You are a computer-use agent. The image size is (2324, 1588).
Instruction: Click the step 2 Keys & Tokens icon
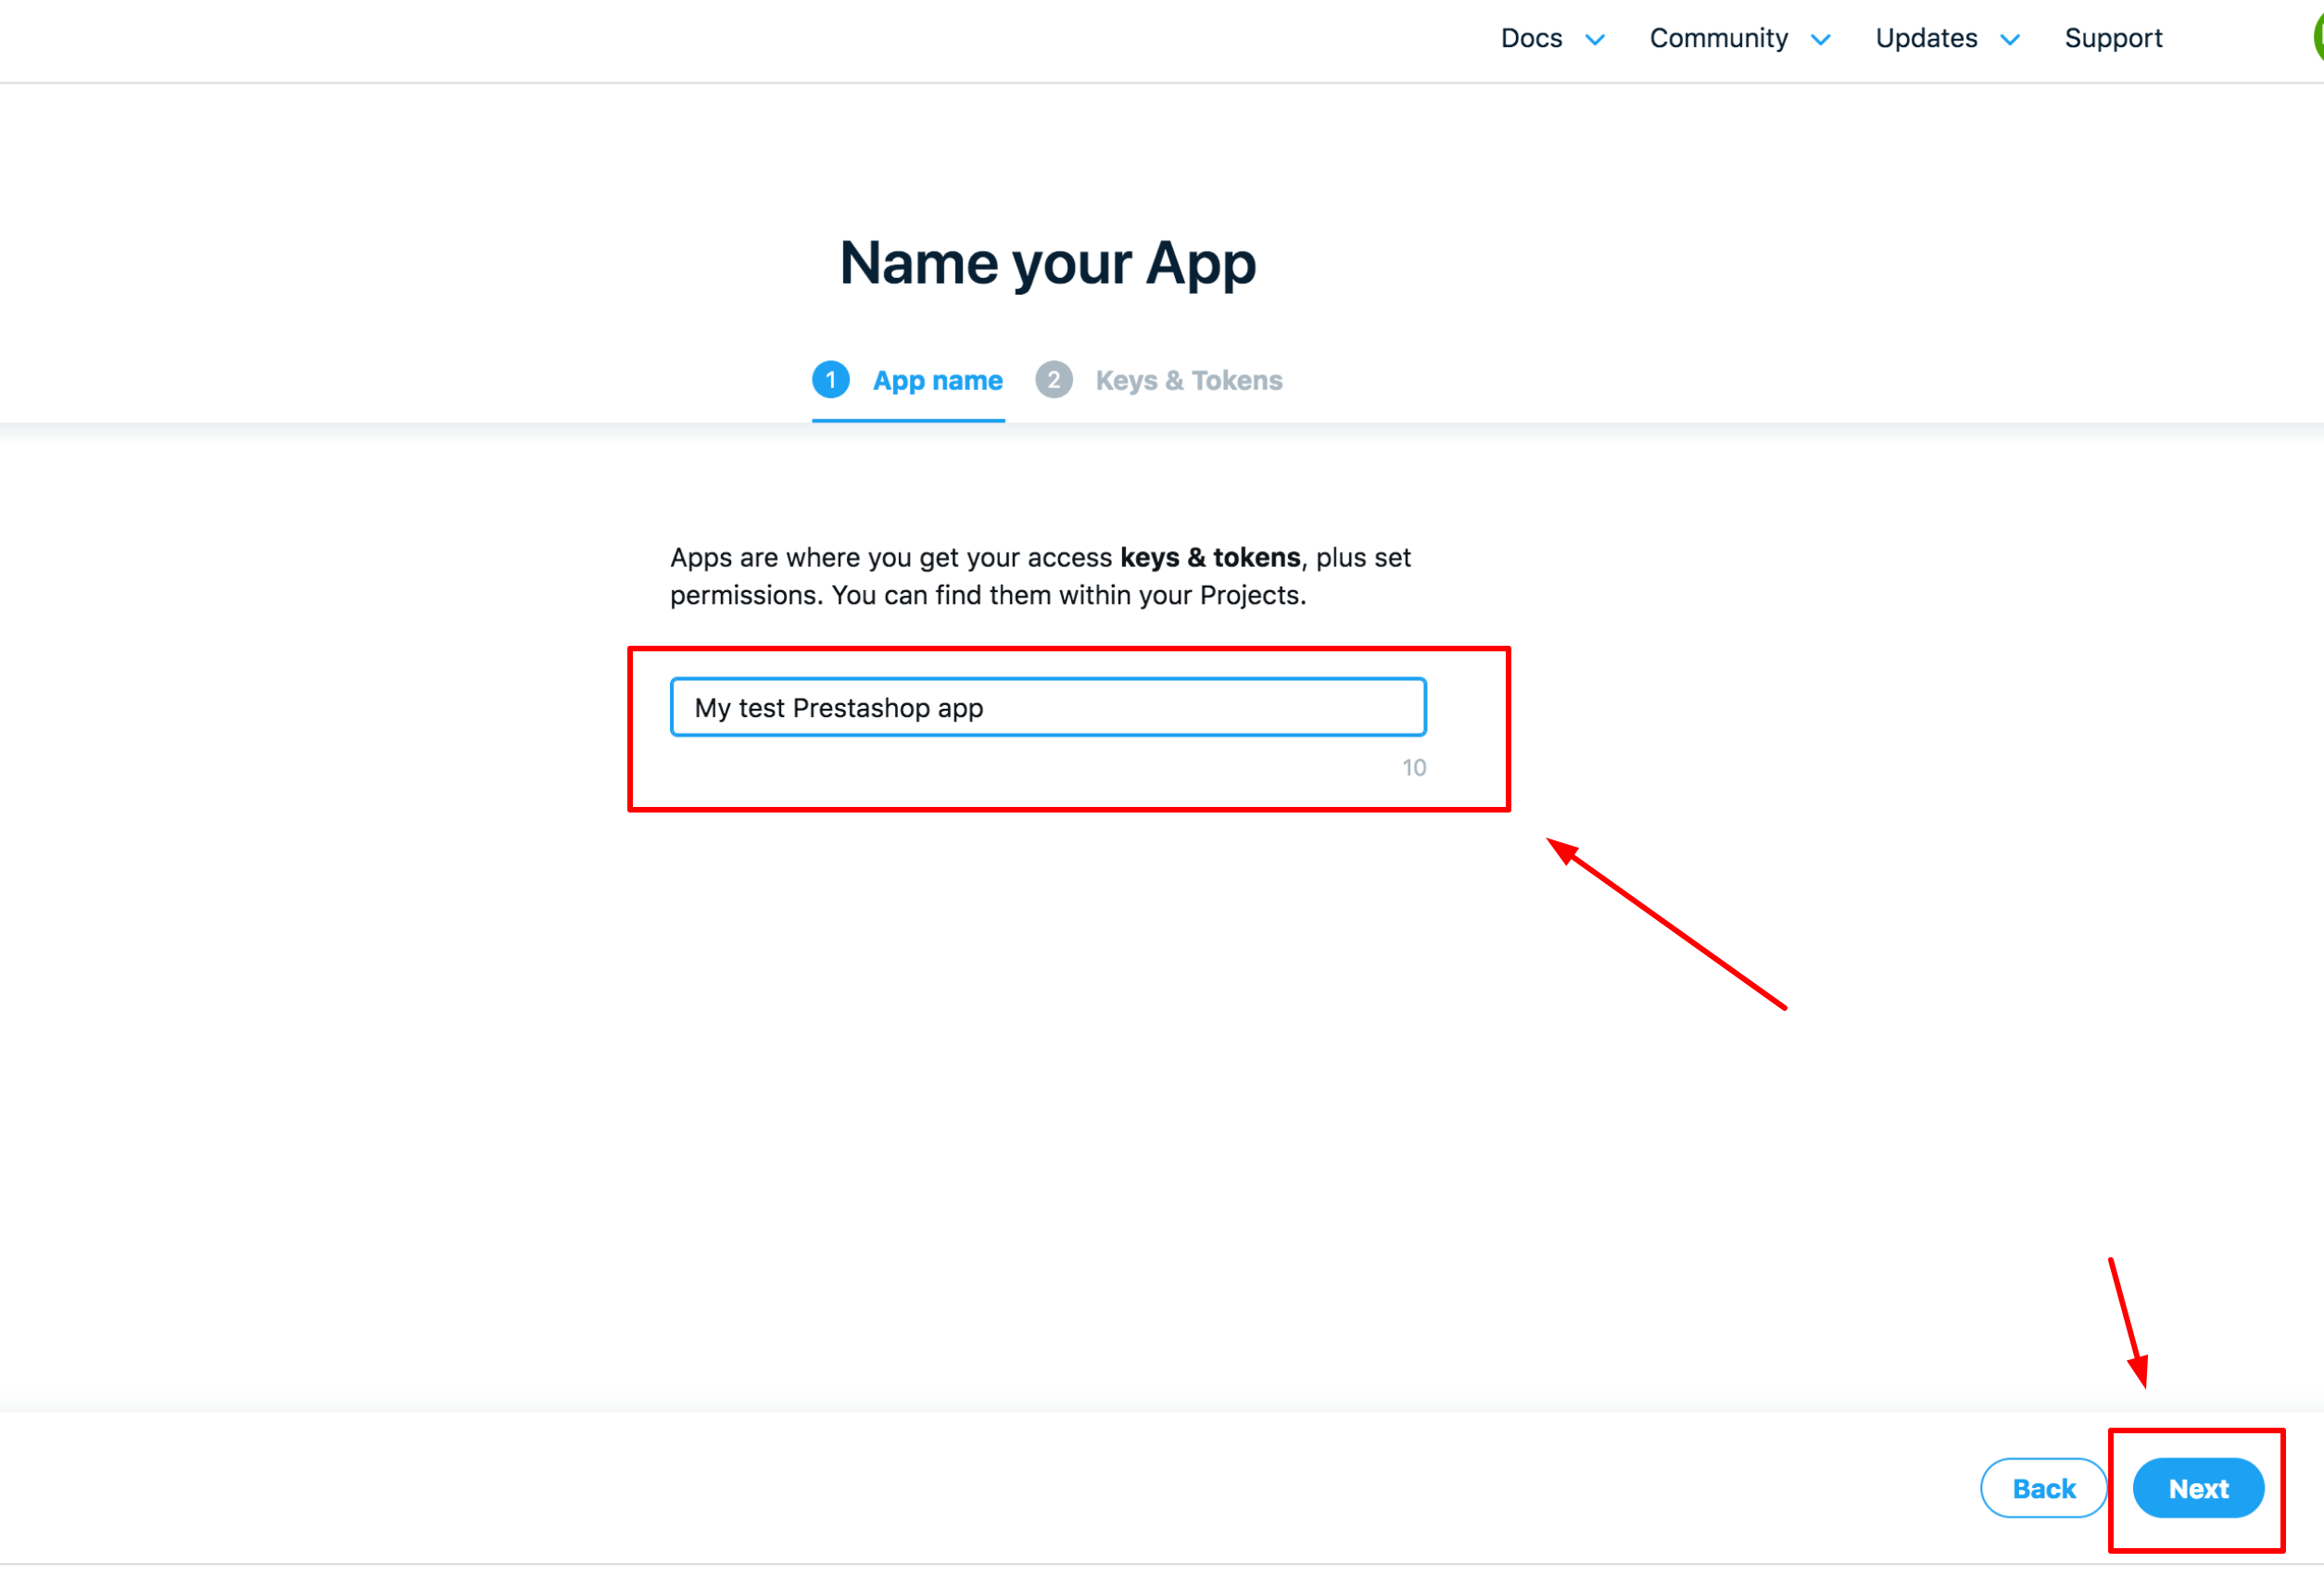pyautogui.click(x=1056, y=380)
